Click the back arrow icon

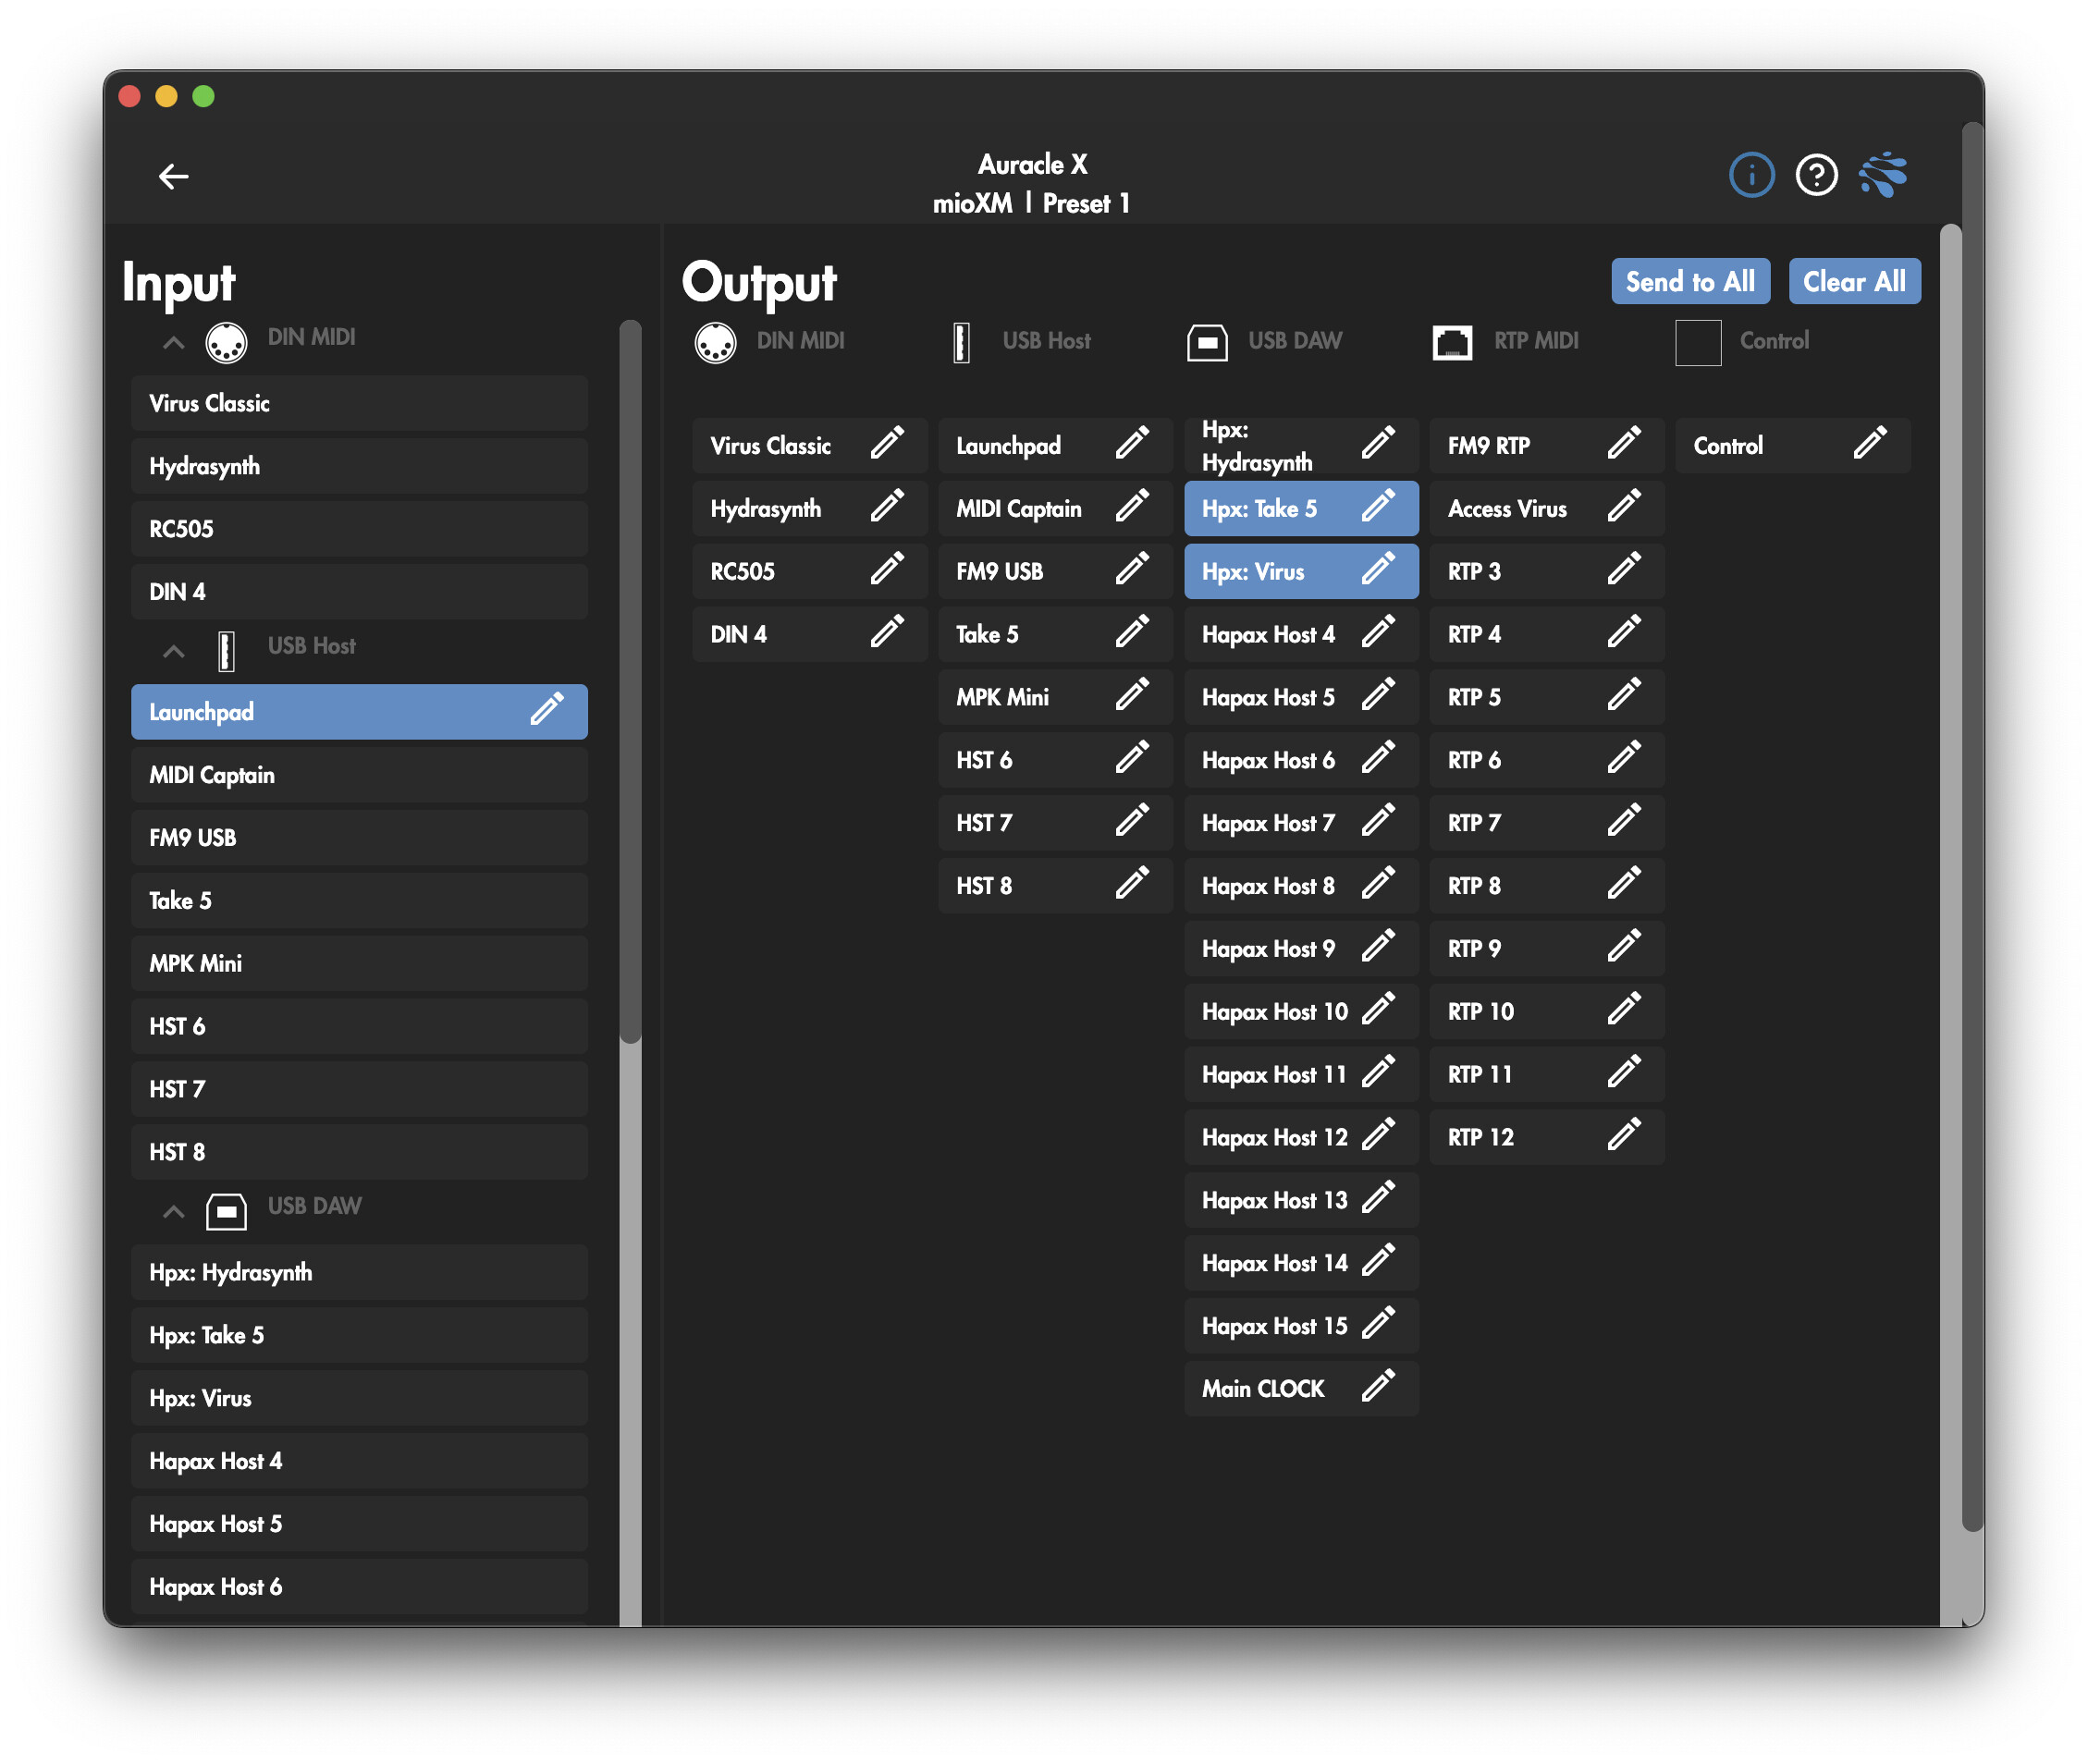pyautogui.click(x=173, y=177)
